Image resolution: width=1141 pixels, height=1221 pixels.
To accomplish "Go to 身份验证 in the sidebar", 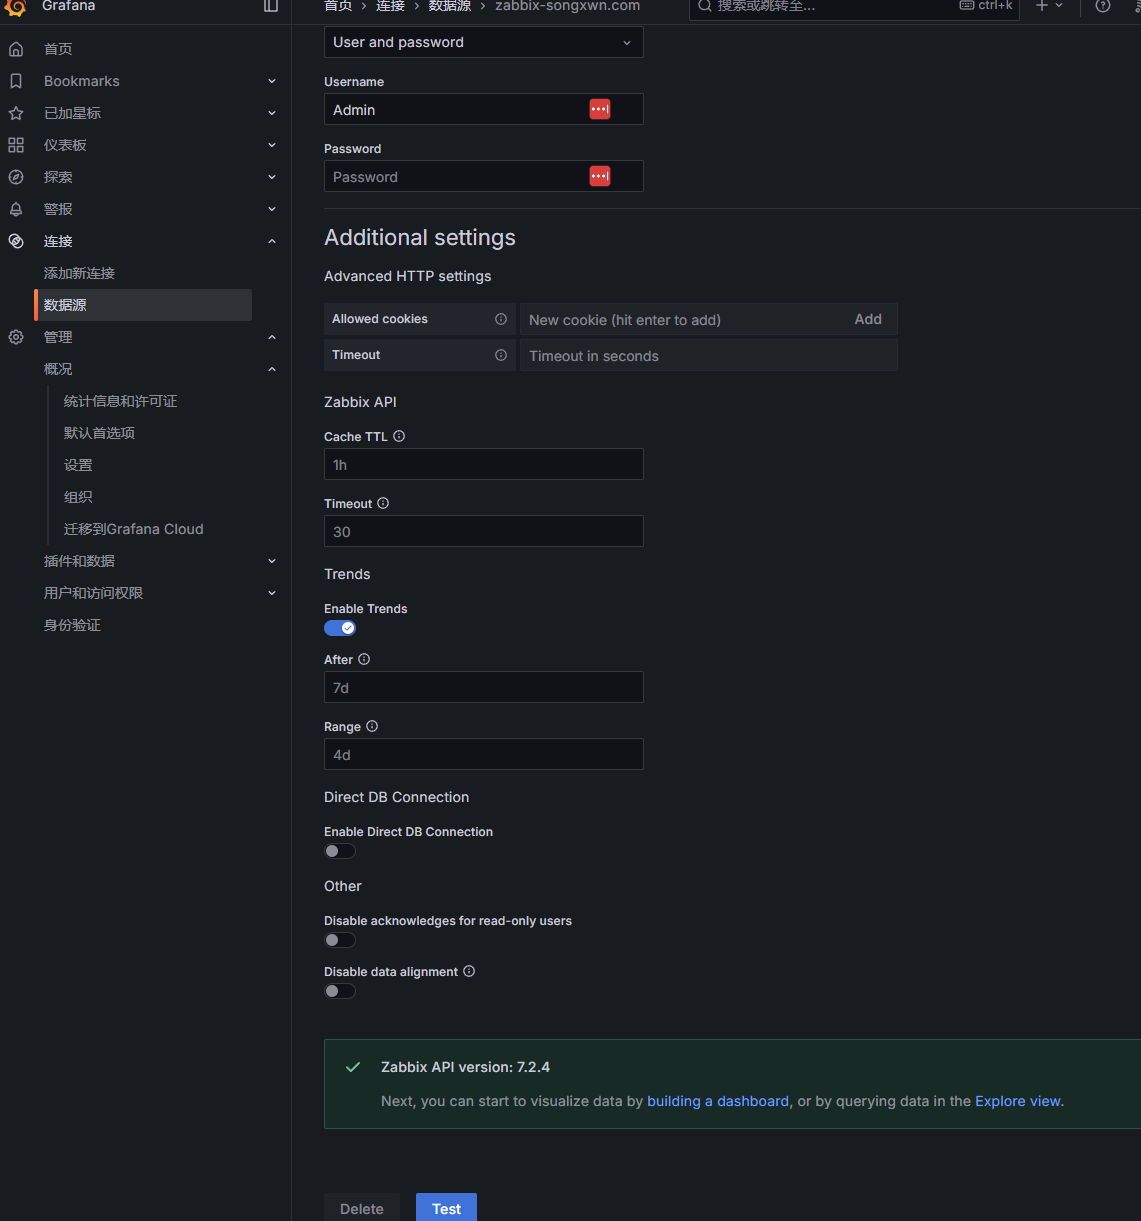I will click(x=72, y=625).
